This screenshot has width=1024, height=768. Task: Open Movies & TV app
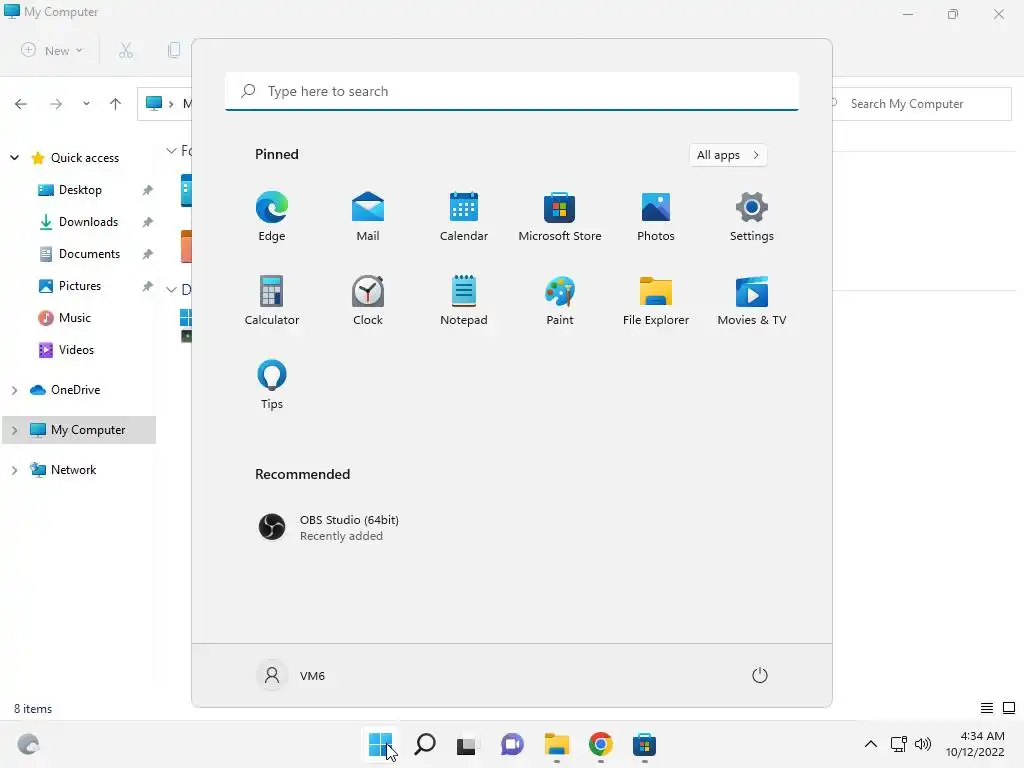click(x=752, y=300)
